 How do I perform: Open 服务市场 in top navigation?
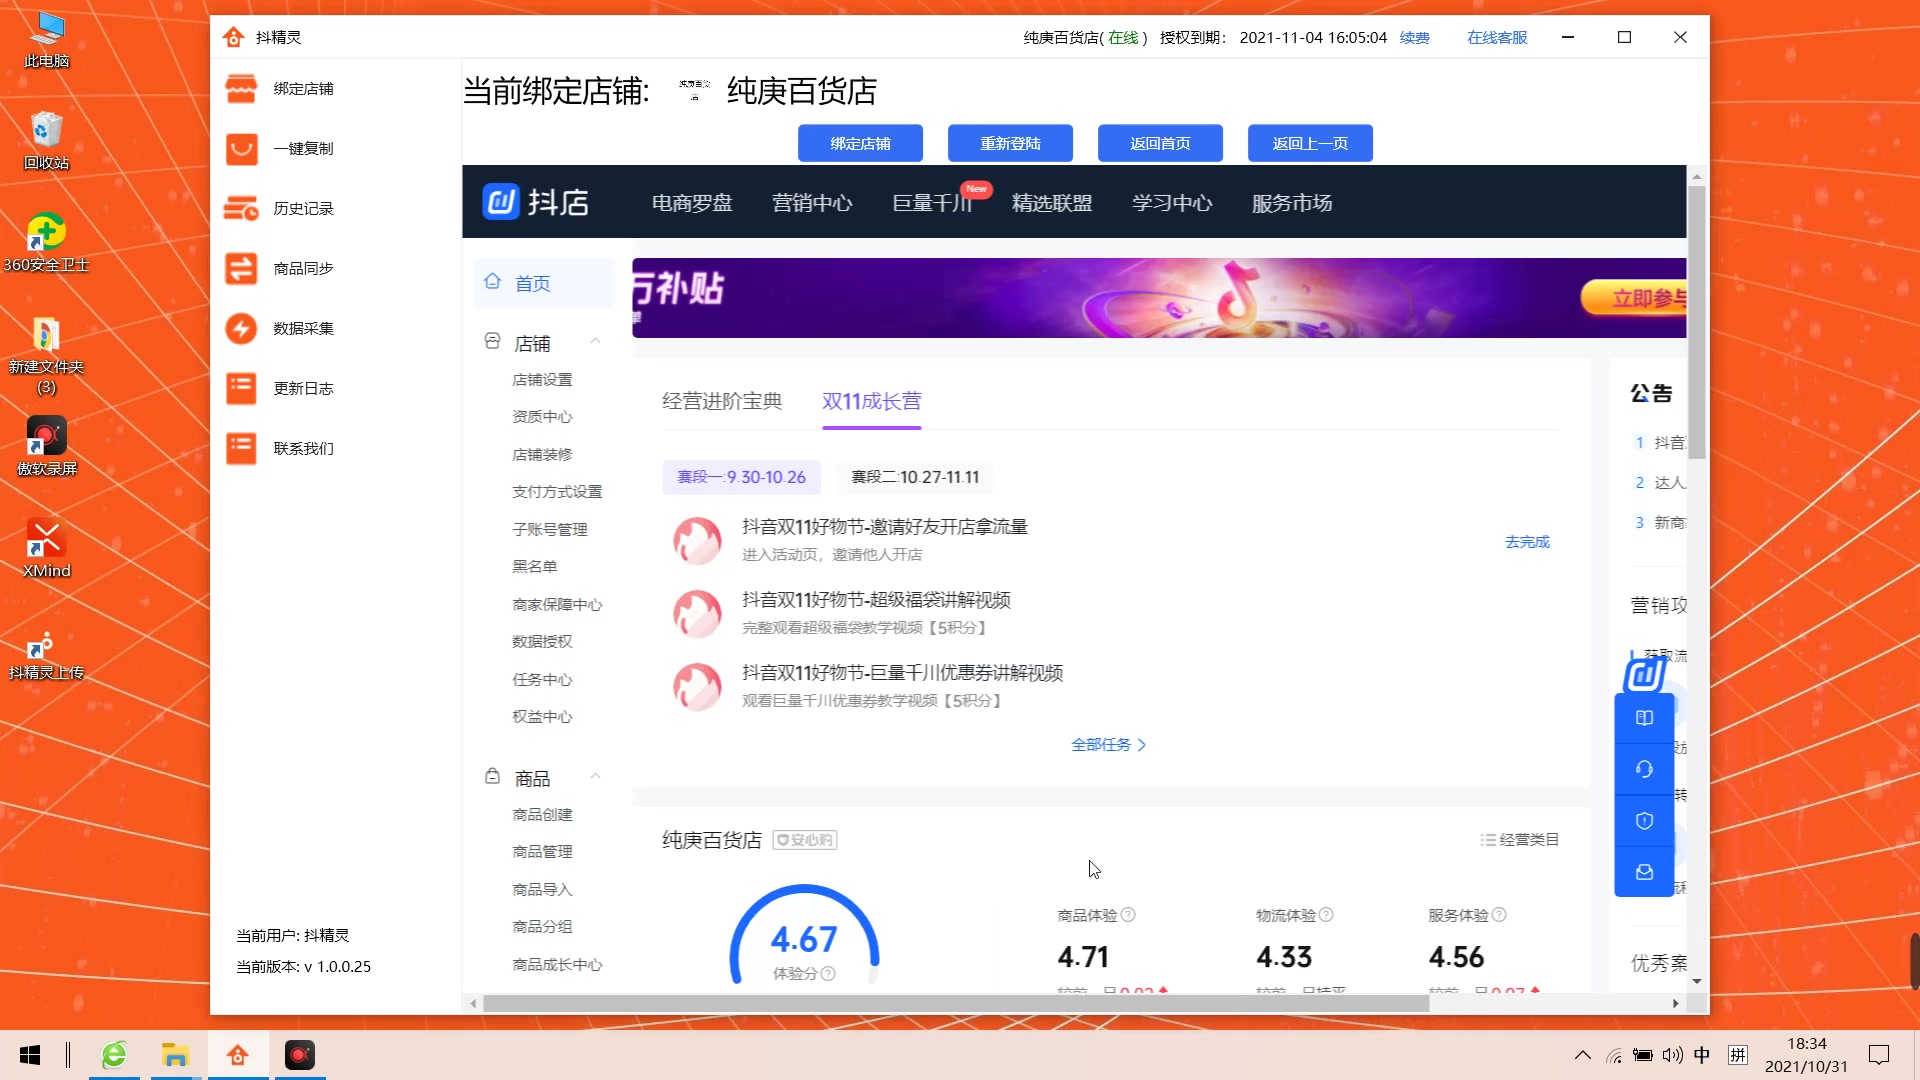[x=1292, y=203]
